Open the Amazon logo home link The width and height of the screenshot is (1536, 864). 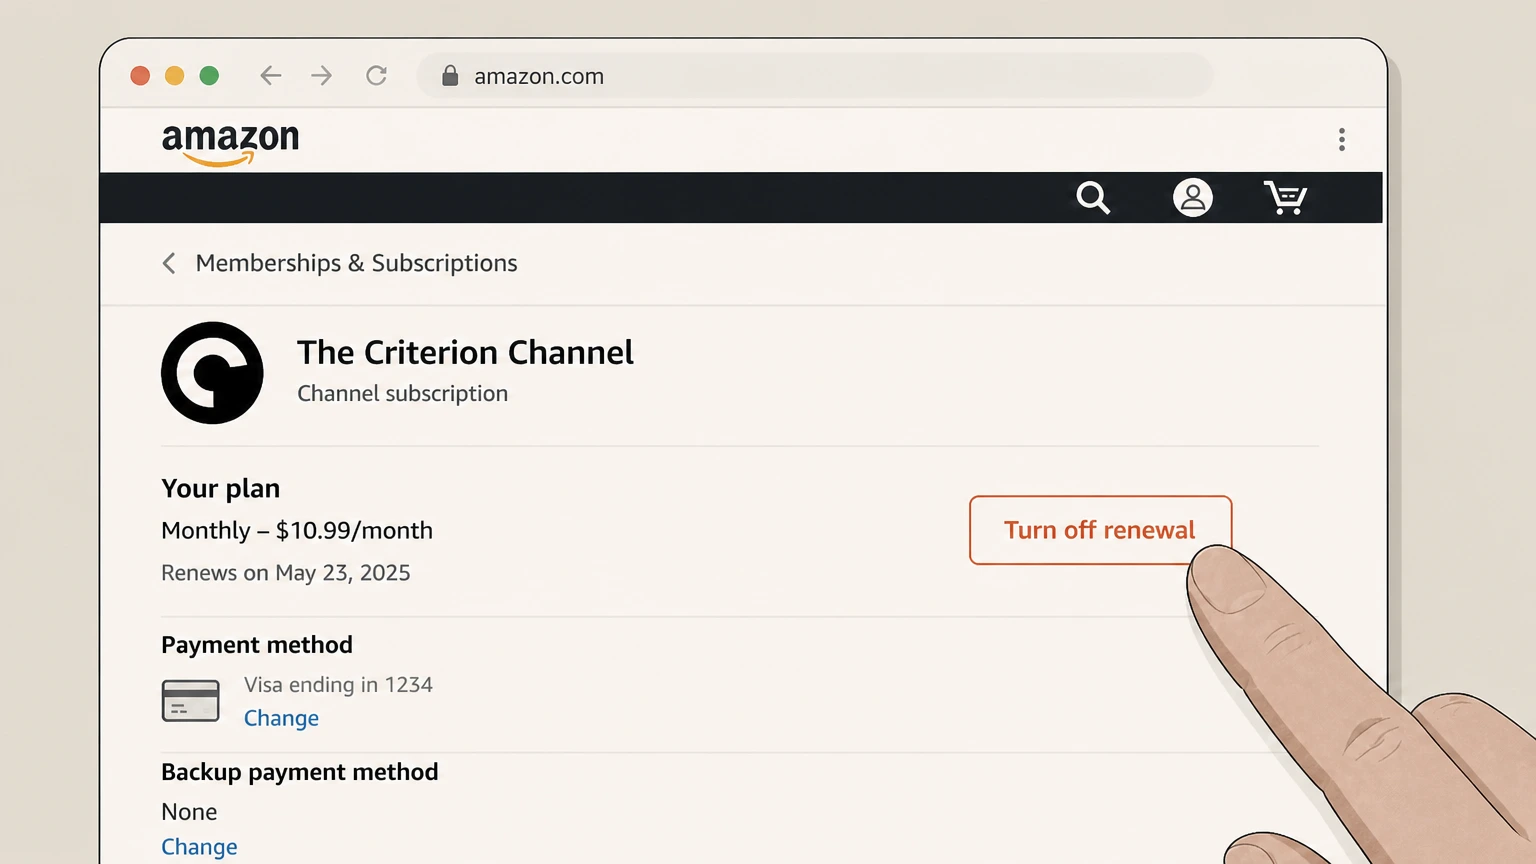tap(230, 143)
